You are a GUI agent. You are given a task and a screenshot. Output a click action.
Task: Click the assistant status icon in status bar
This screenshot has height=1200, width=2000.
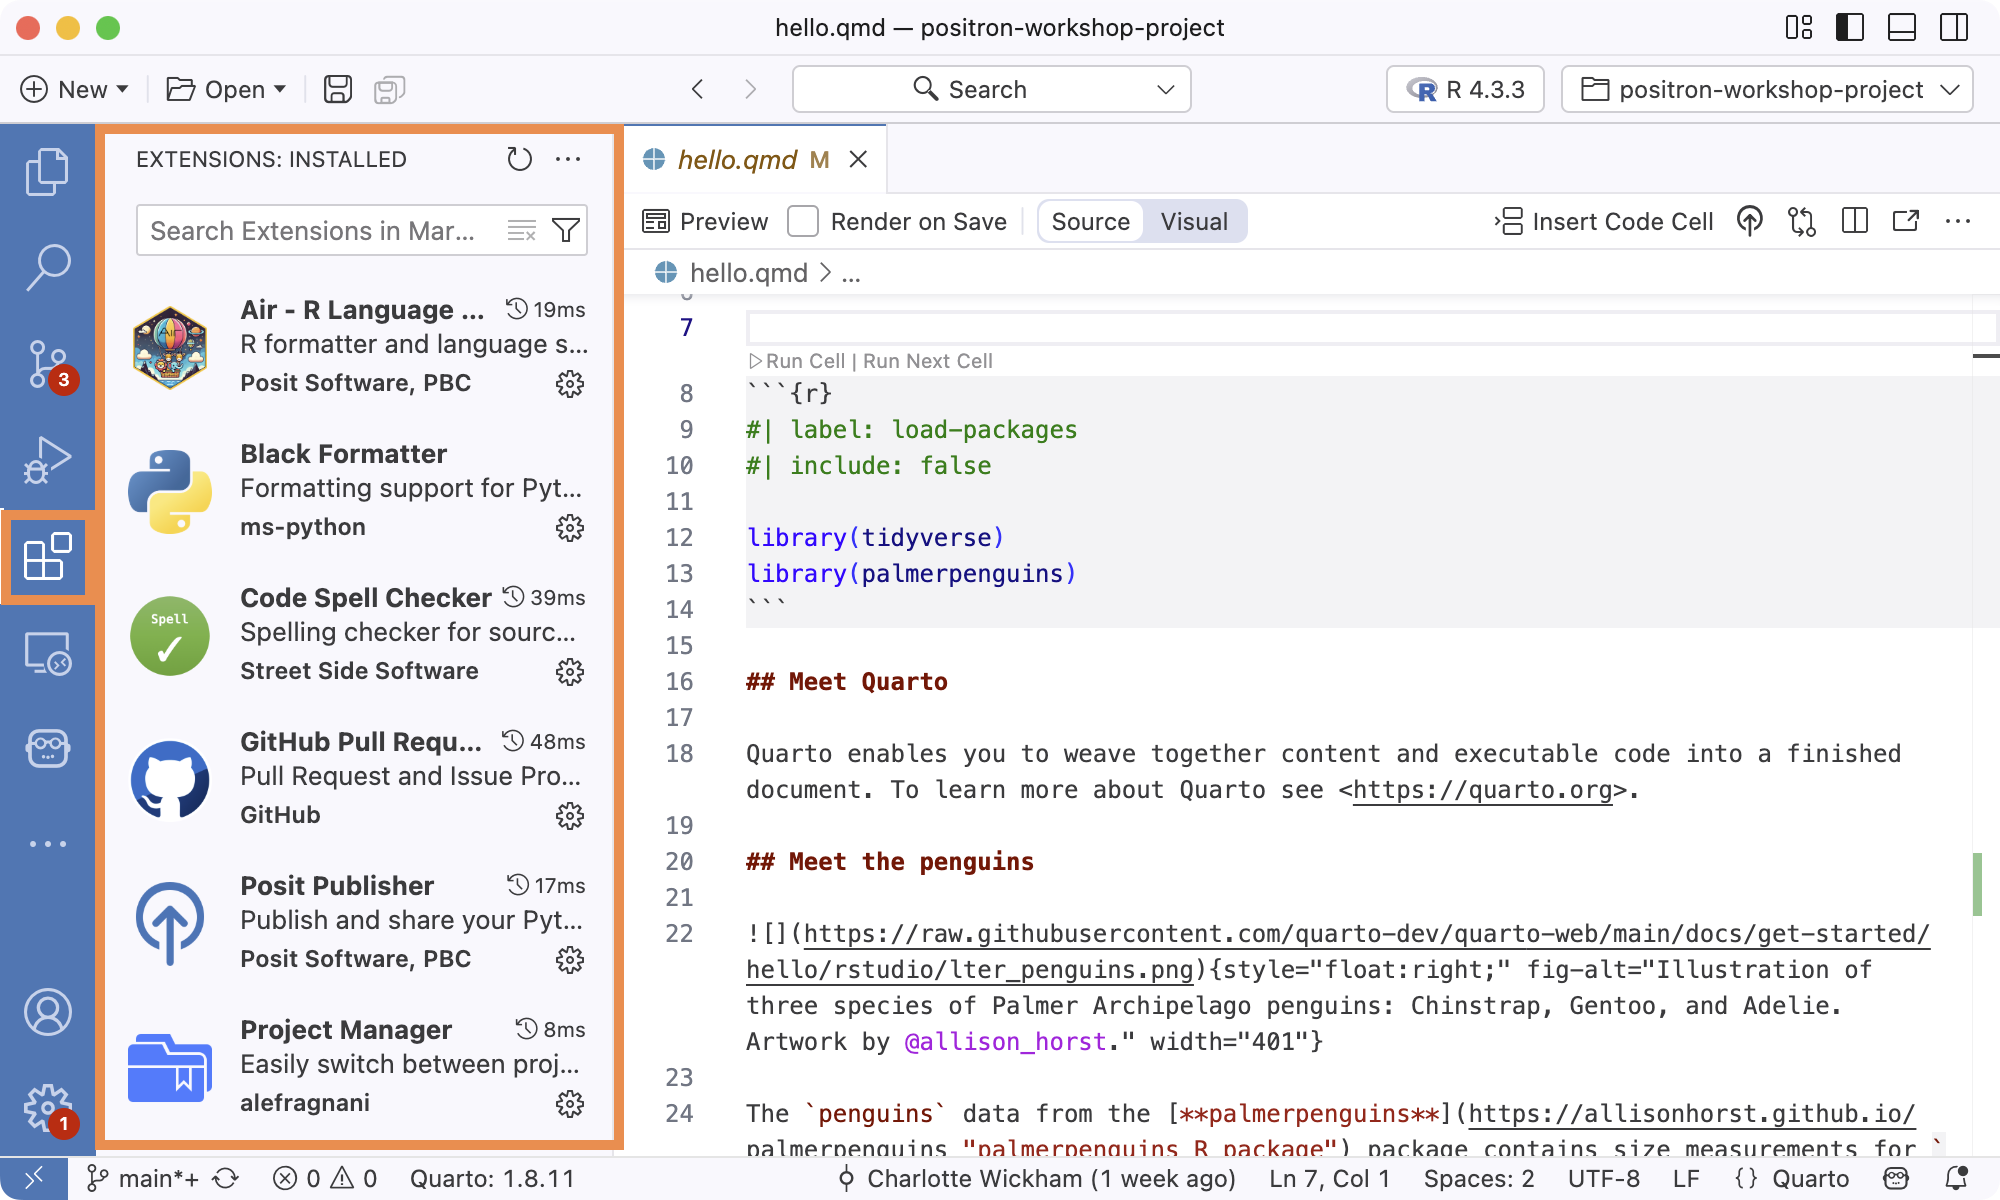click(1896, 1179)
